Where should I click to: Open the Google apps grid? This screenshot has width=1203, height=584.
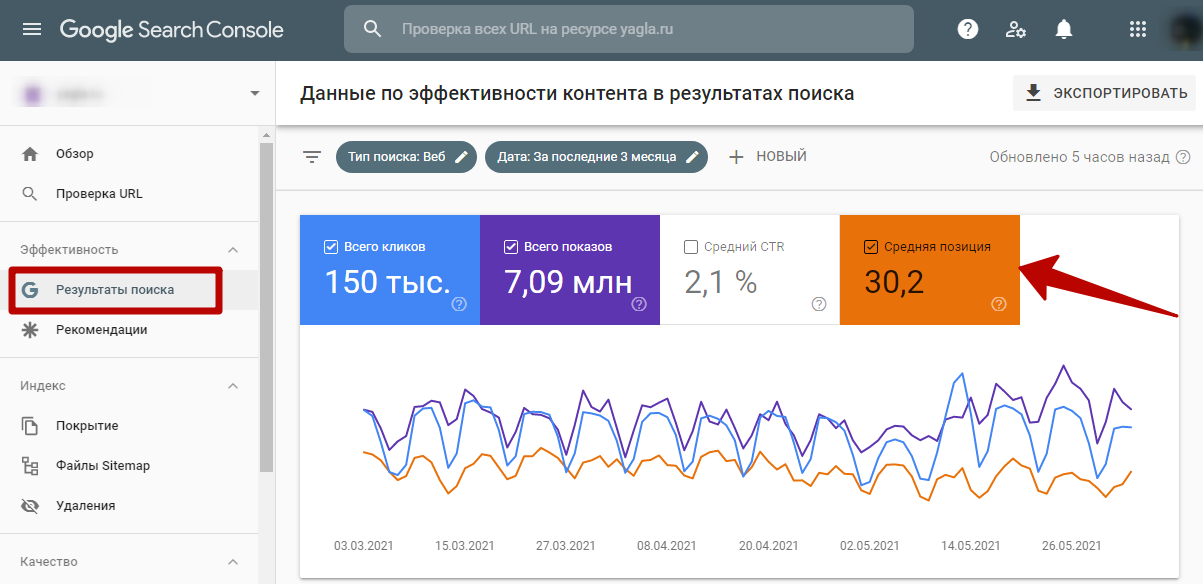[x=1137, y=29]
